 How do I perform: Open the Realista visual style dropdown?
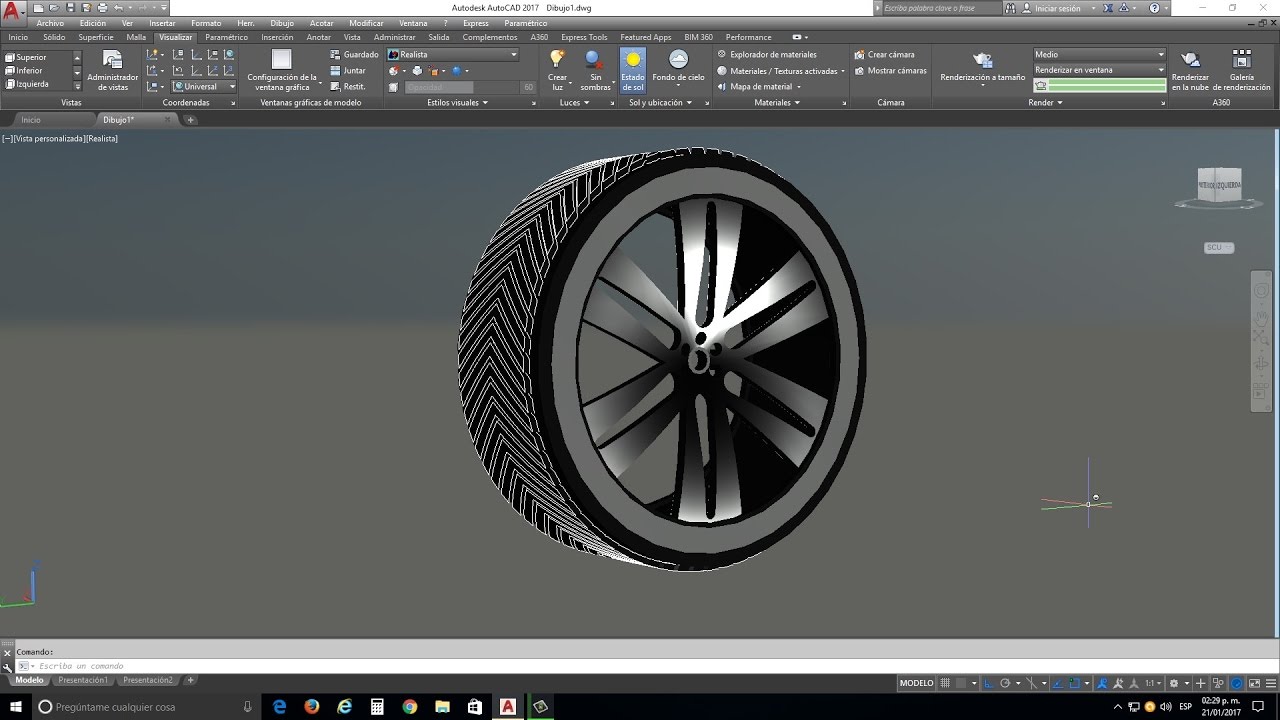(x=453, y=55)
